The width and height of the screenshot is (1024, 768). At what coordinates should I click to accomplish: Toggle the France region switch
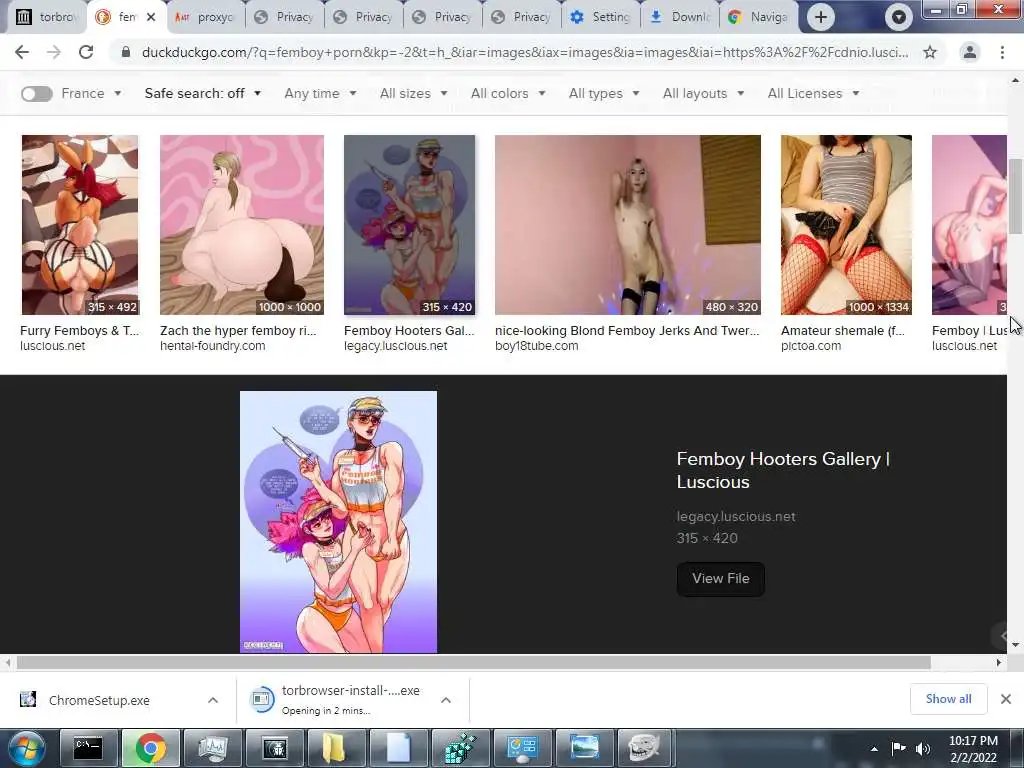tap(37, 94)
